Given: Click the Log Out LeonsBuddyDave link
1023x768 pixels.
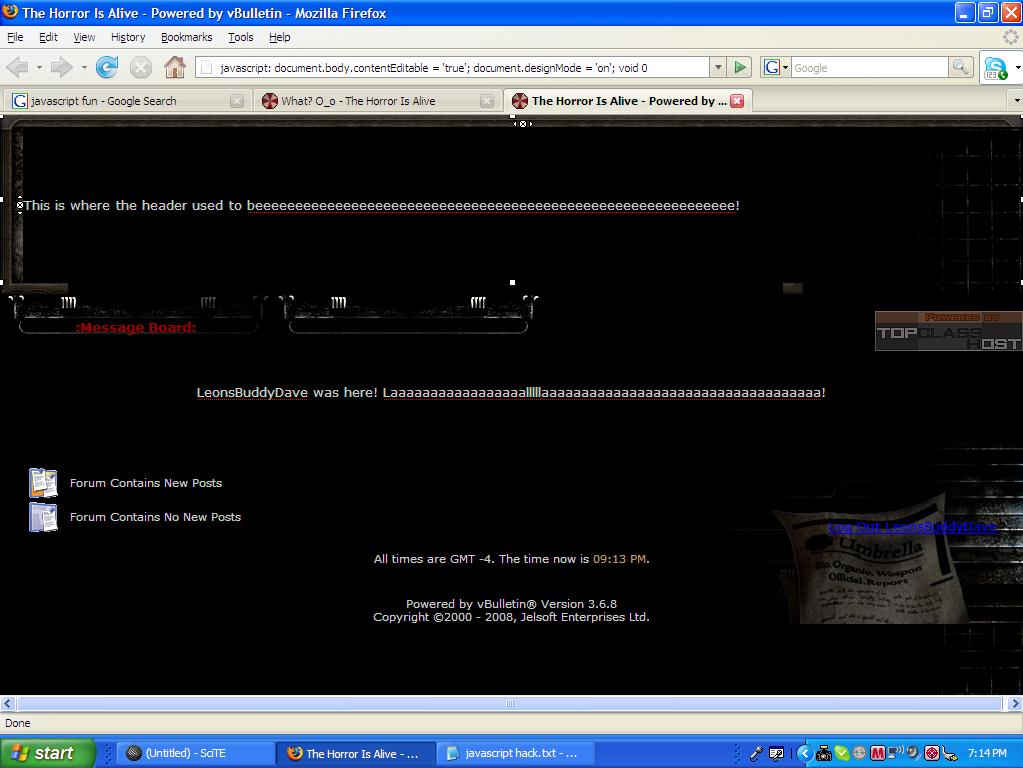Looking at the screenshot, I should [x=912, y=527].
